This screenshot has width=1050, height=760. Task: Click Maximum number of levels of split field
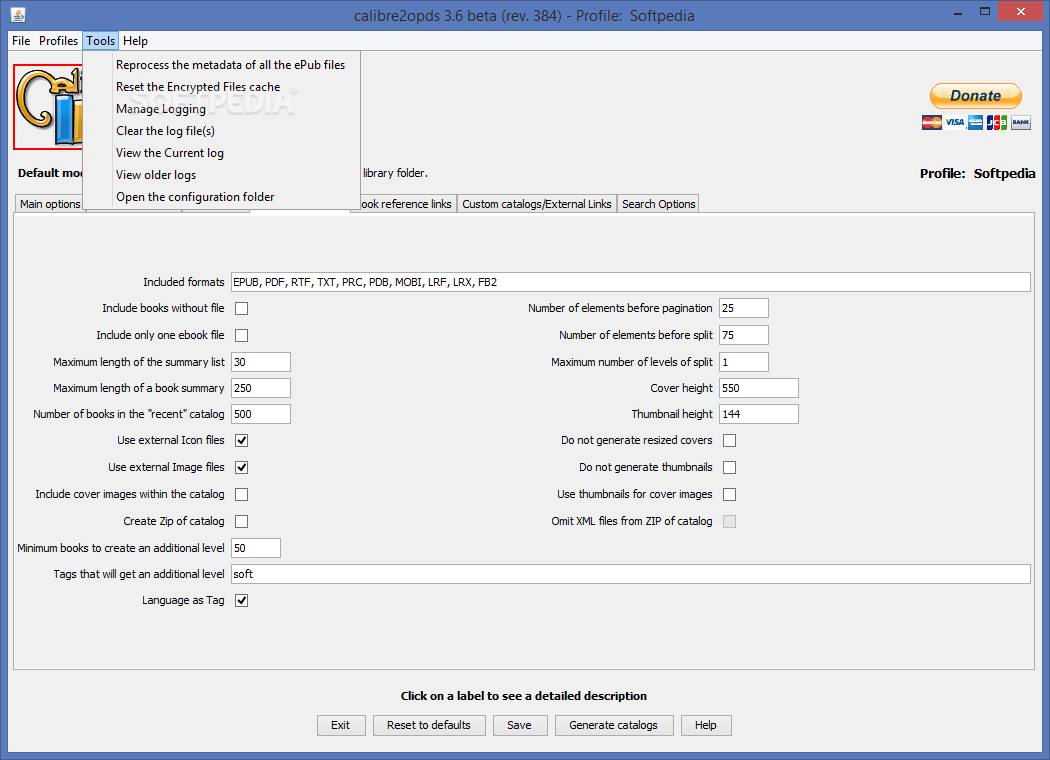(743, 362)
